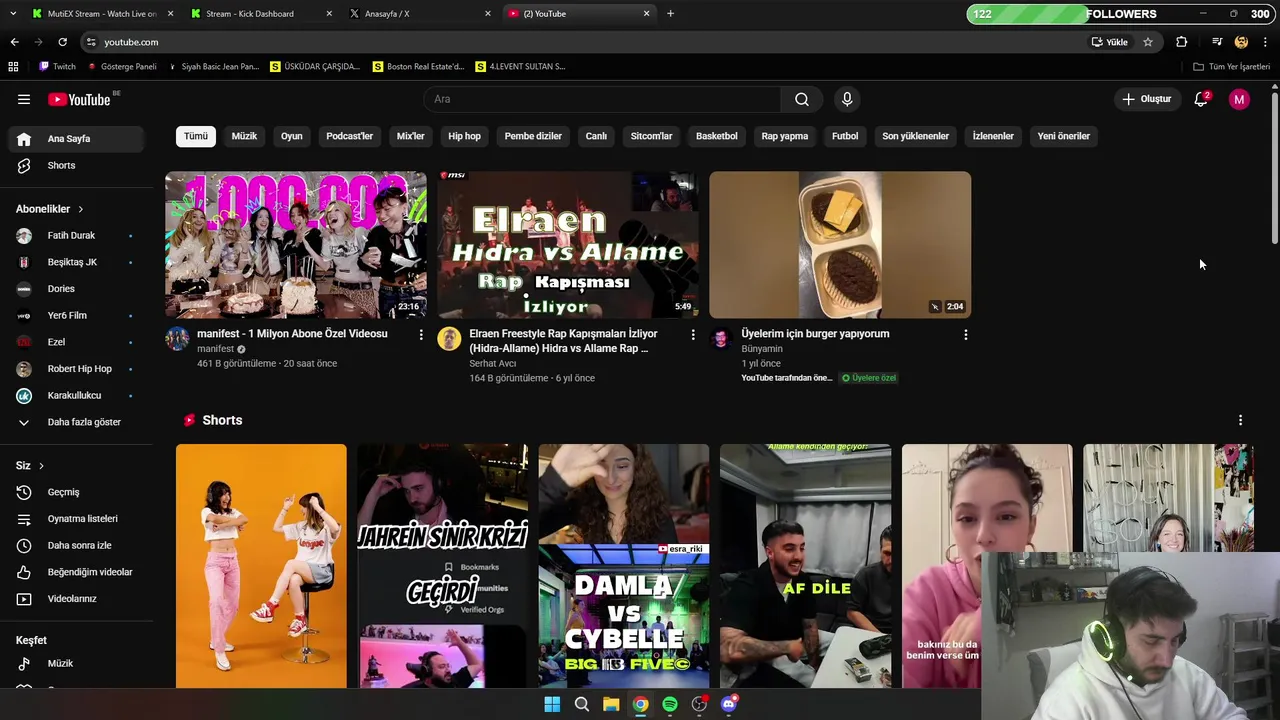Screen dimensions: 1280x720
Task: Click the Ara search input field
Action: point(603,99)
